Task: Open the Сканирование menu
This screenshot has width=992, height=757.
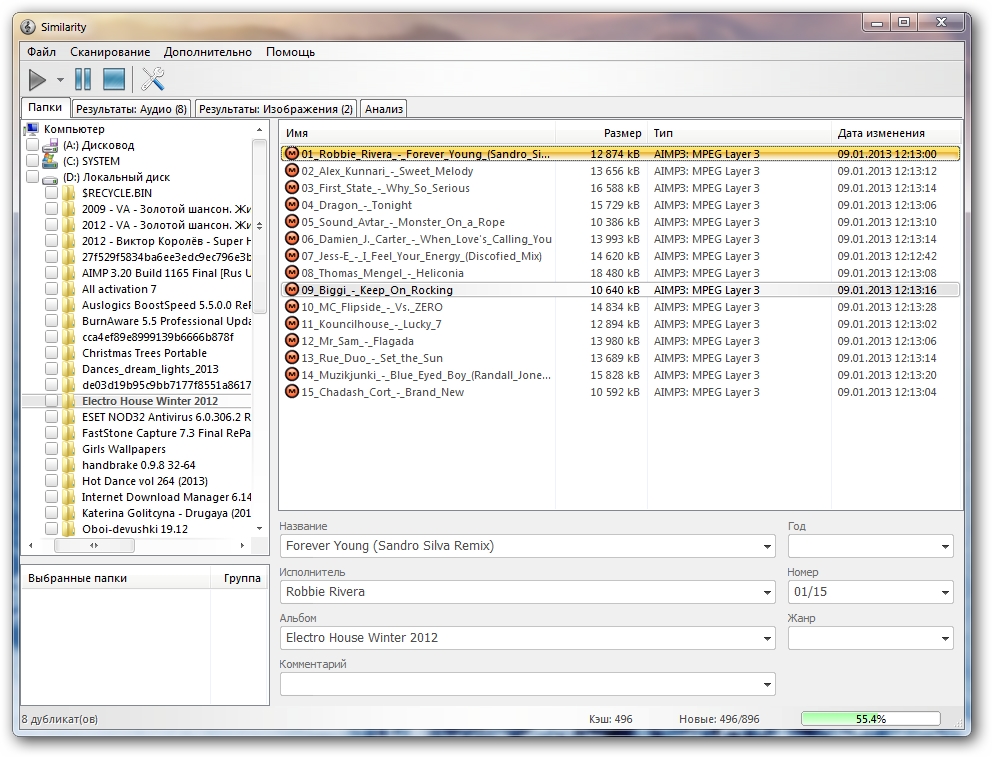Action: [x=110, y=52]
